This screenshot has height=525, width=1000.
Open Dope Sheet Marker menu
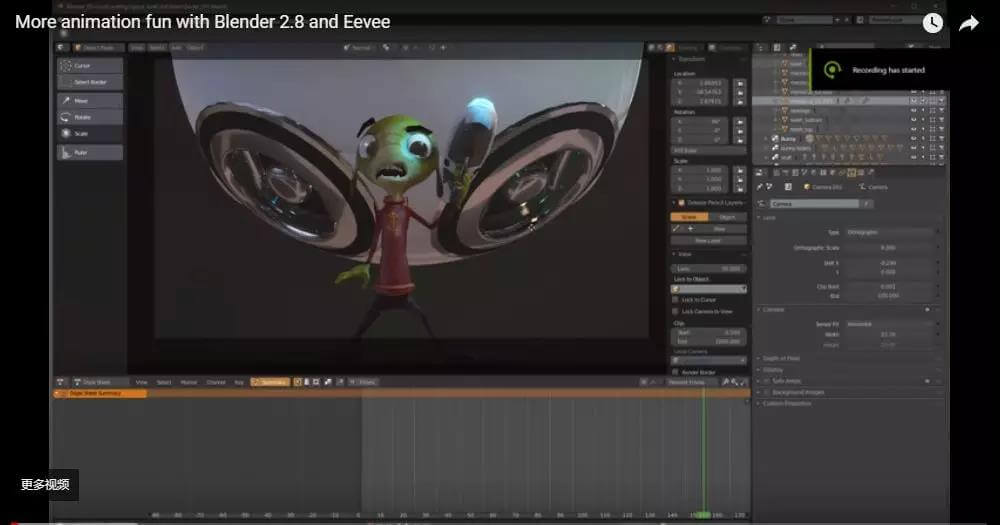coord(189,382)
